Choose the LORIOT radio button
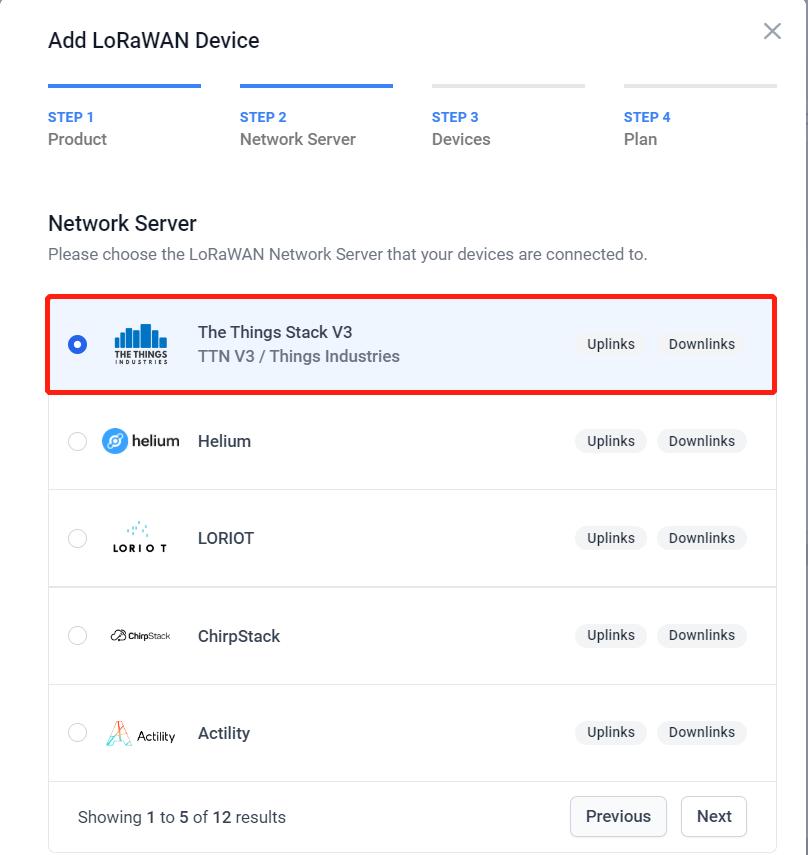Image resolution: width=808 pixels, height=855 pixels. 77,538
